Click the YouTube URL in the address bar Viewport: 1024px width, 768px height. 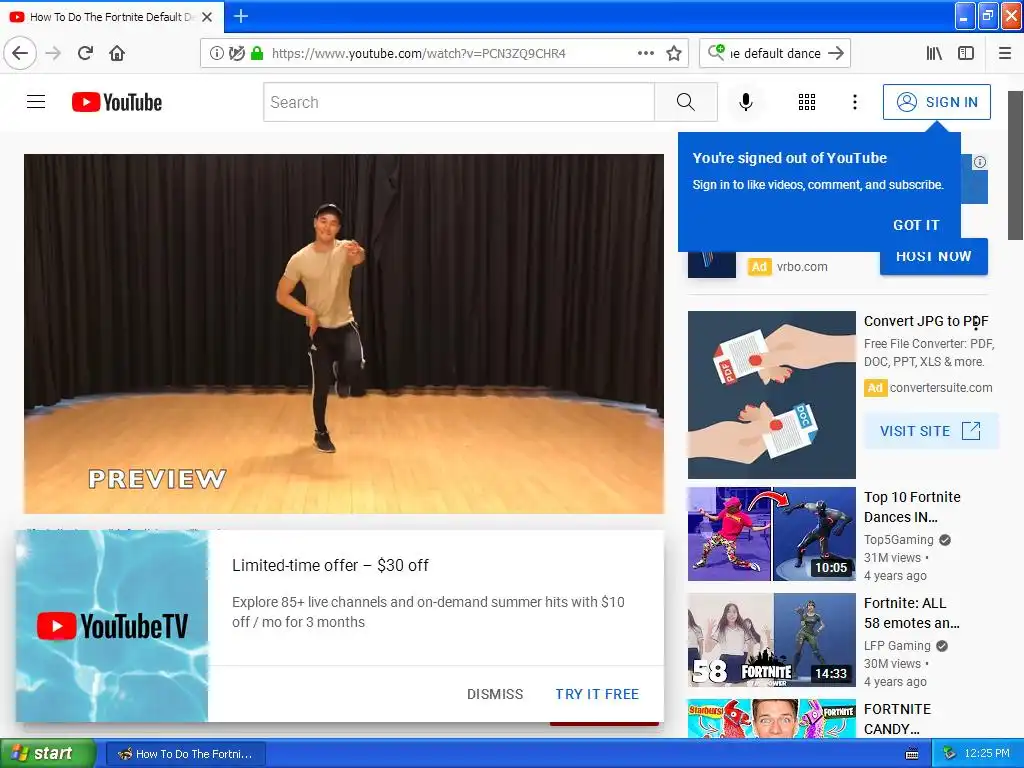pyautogui.click(x=419, y=53)
